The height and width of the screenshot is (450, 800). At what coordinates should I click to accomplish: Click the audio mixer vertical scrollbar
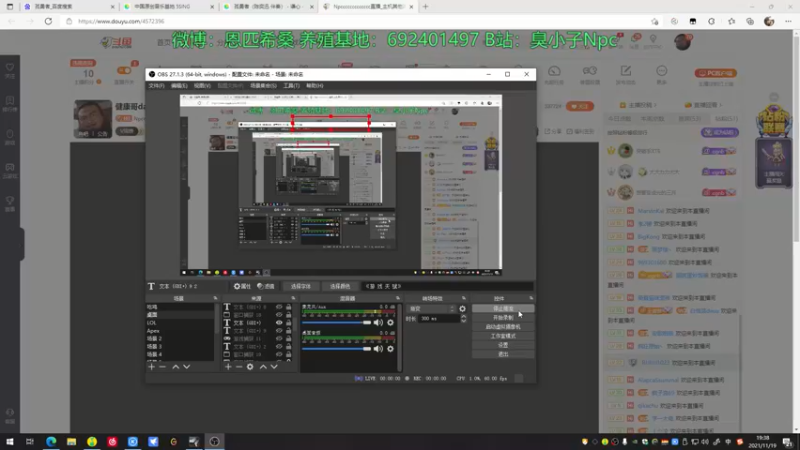point(399,337)
